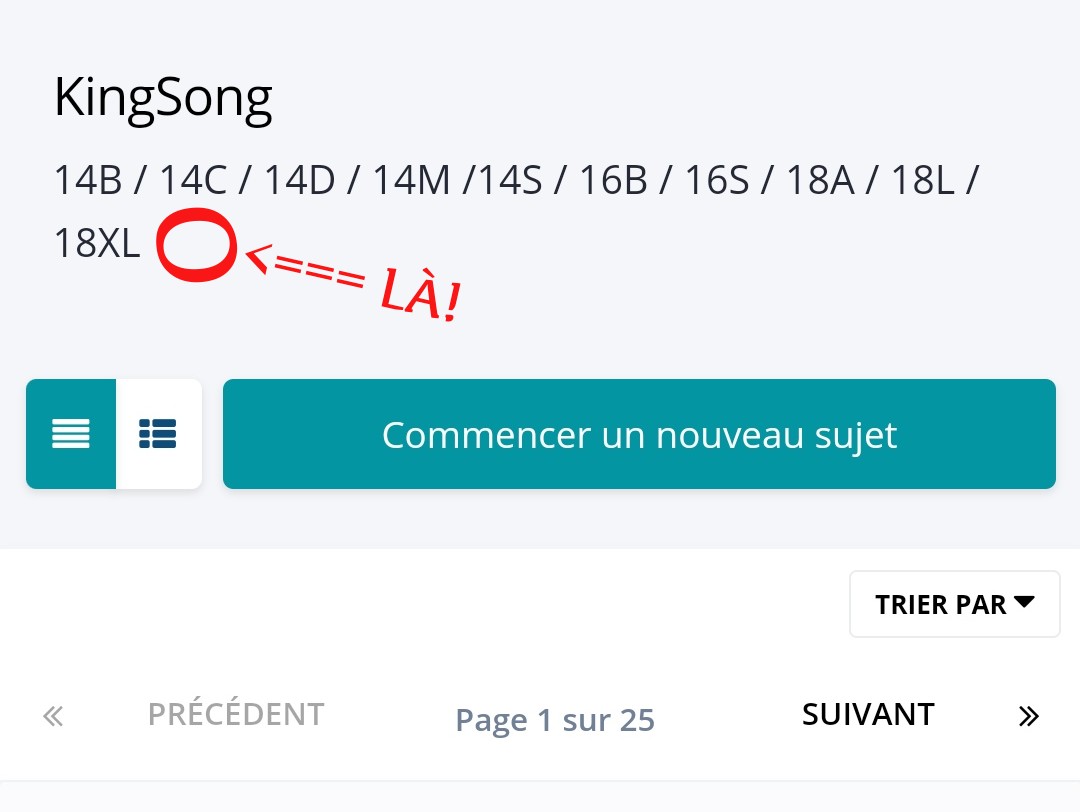The width and height of the screenshot is (1080, 812).
Task: Click the KingSong forum heading
Action: coord(163,98)
